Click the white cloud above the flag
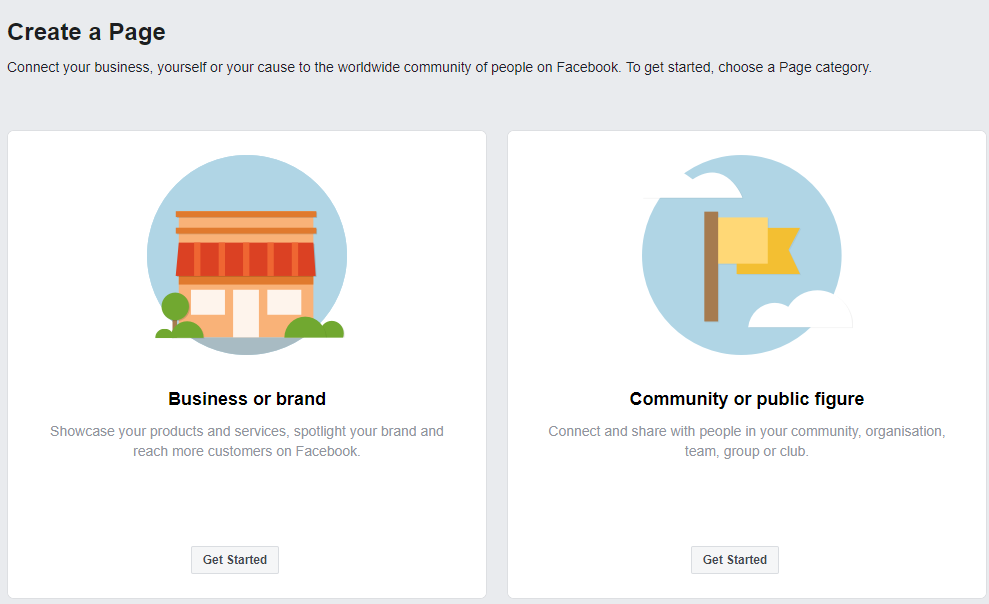Viewport: 989px width, 604px height. point(694,185)
